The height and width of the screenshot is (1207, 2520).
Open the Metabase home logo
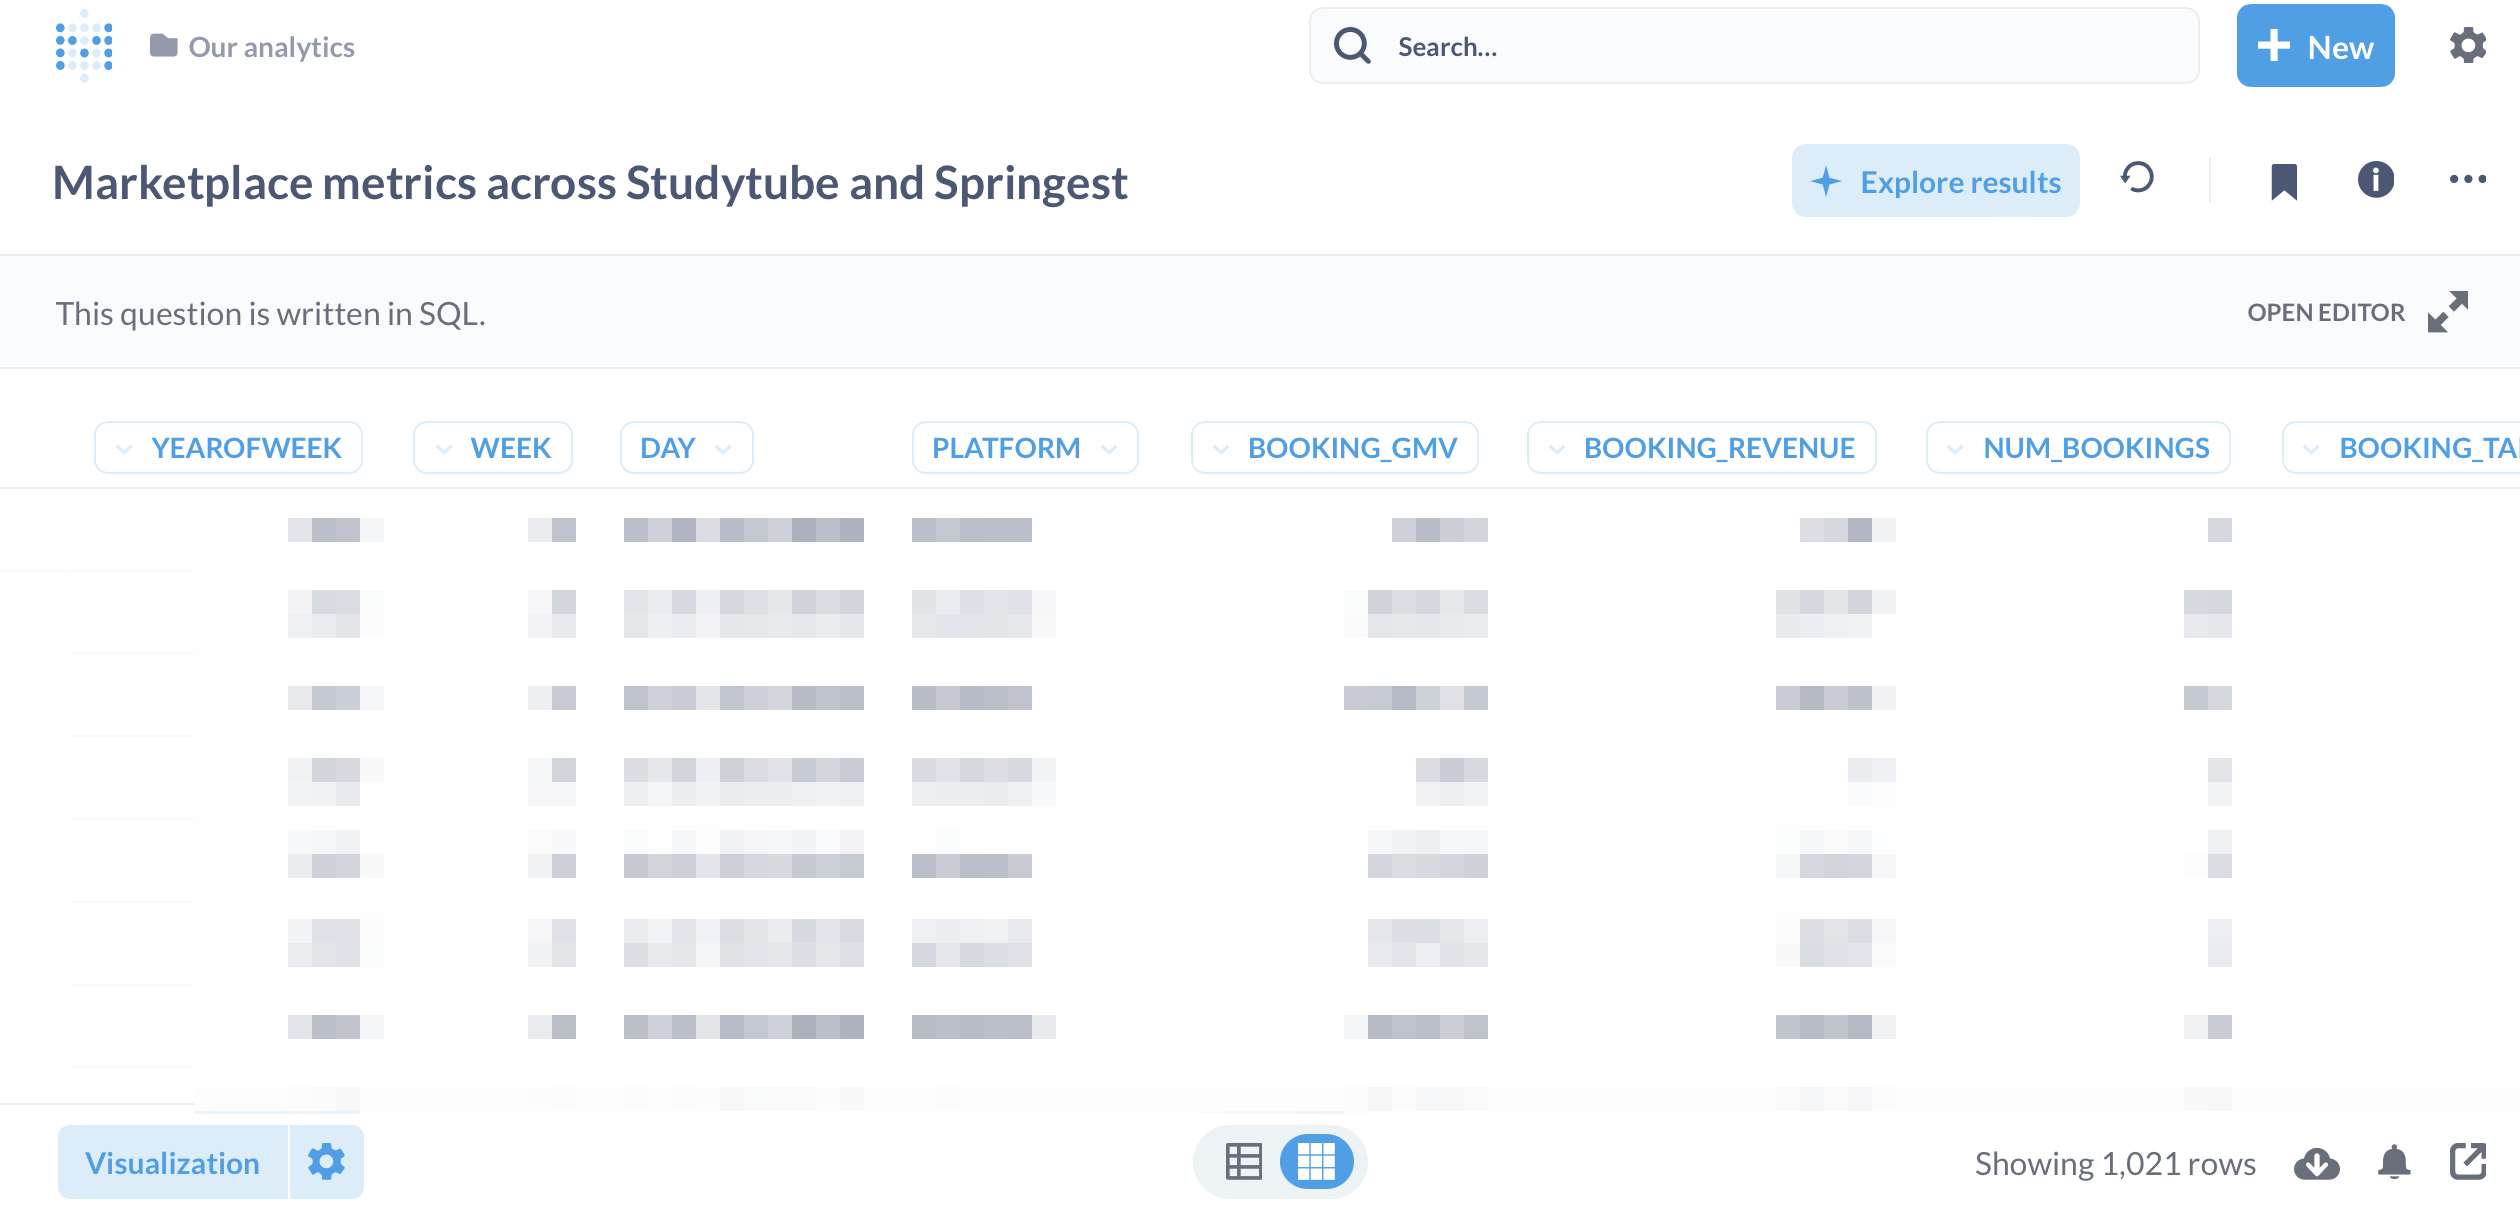pyautogui.click(x=84, y=46)
